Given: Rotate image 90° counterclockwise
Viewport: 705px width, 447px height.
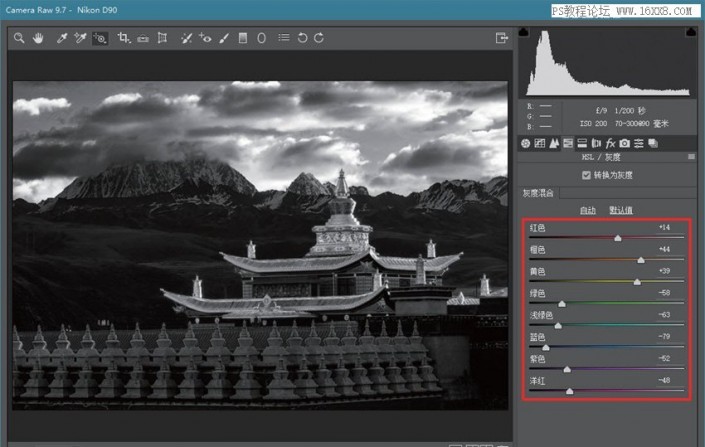Looking at the screenshot, I should 302,38.
